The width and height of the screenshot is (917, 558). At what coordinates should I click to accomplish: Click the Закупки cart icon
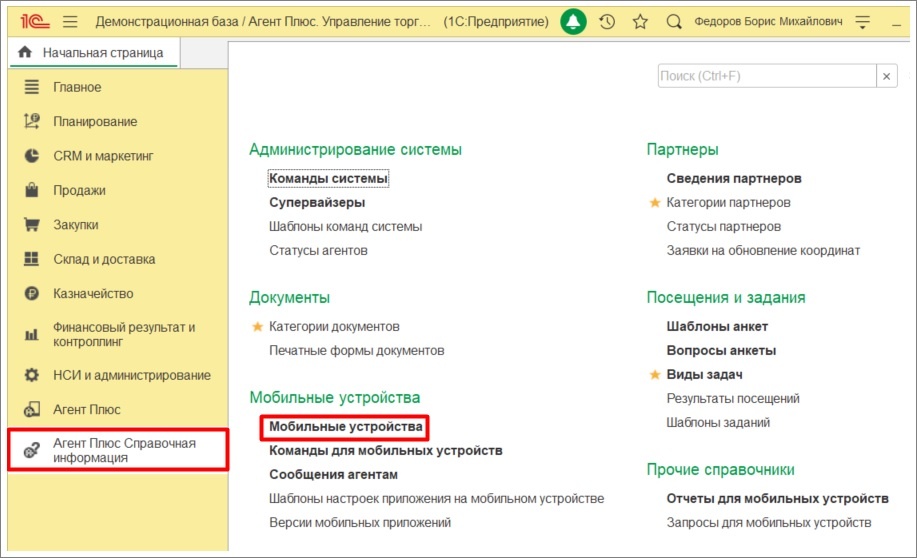pos(32,225)
